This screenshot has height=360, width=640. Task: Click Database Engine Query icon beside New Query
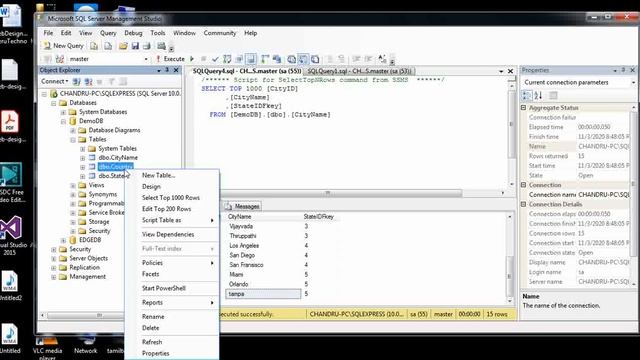pos(94,46)
